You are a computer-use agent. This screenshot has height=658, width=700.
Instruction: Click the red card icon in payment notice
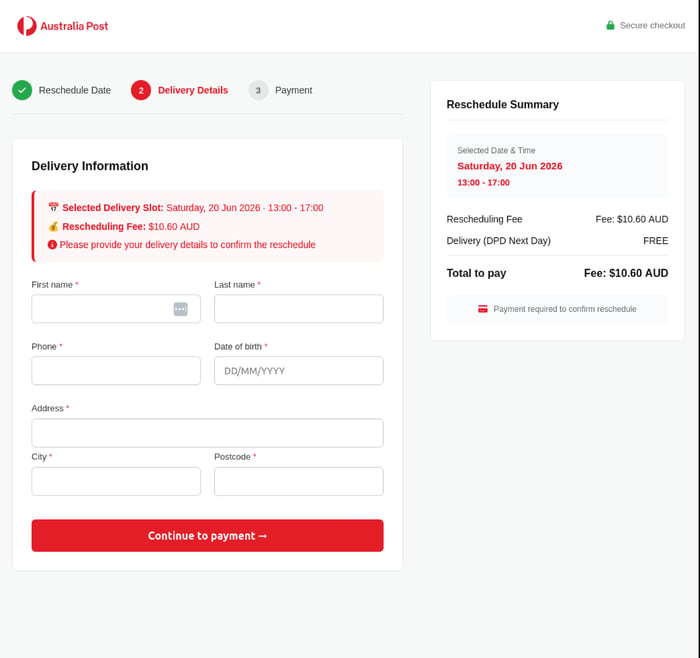pyautogui.click(x=483, y=309)
